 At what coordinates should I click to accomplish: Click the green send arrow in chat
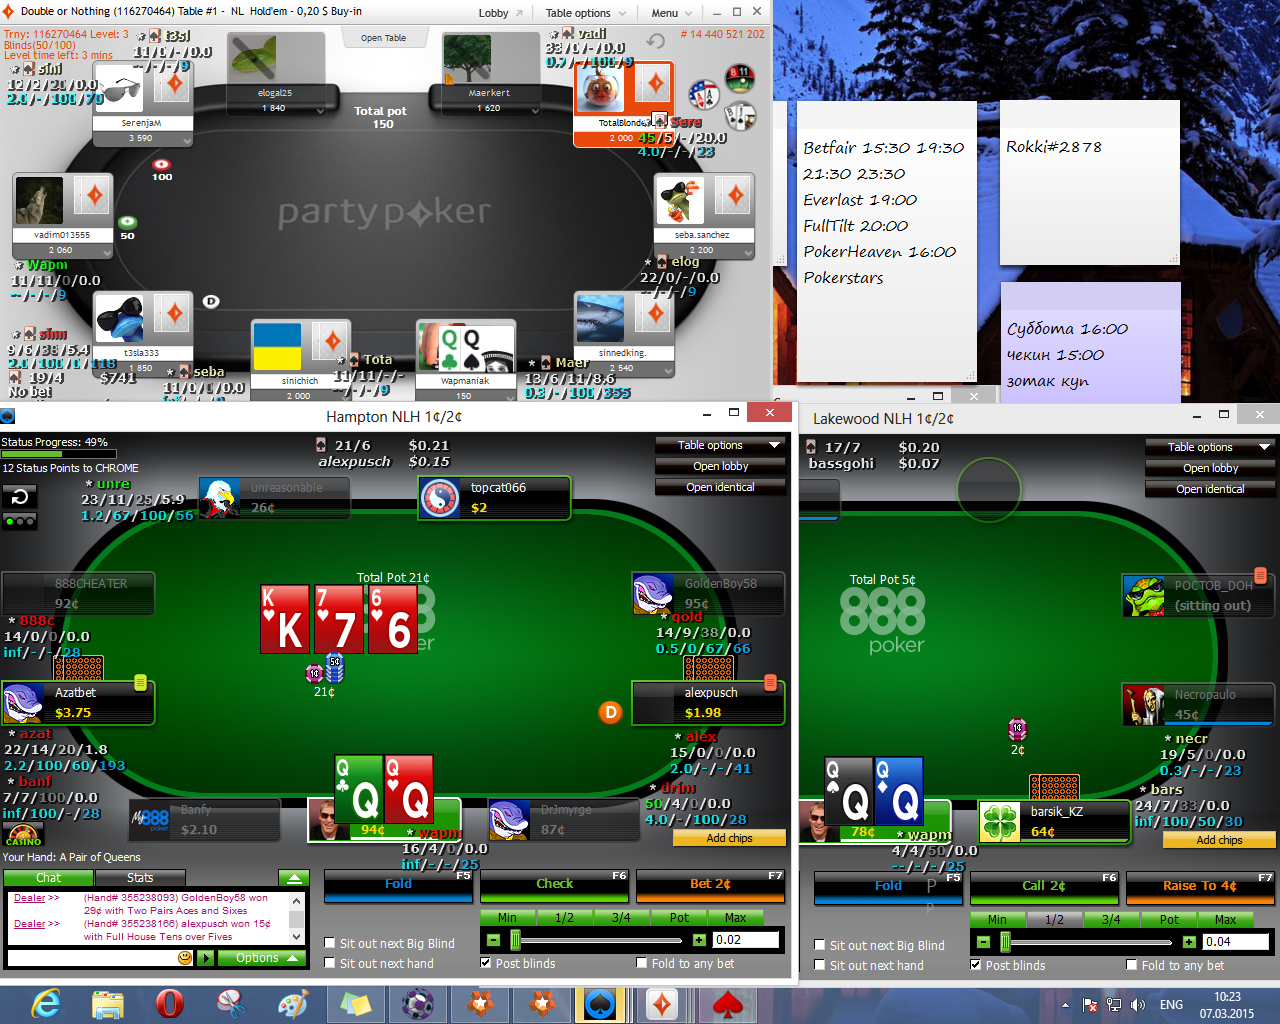pyautogui.click(x=205, y=958)
